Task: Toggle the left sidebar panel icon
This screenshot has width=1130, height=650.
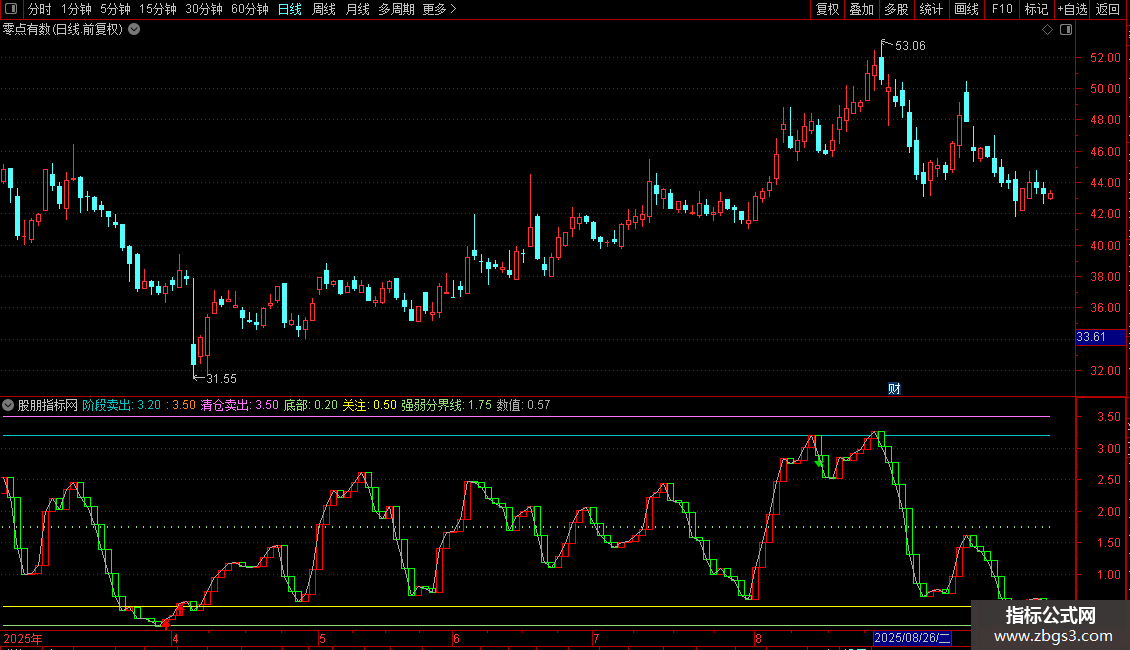Action: [x=11, y=9]
